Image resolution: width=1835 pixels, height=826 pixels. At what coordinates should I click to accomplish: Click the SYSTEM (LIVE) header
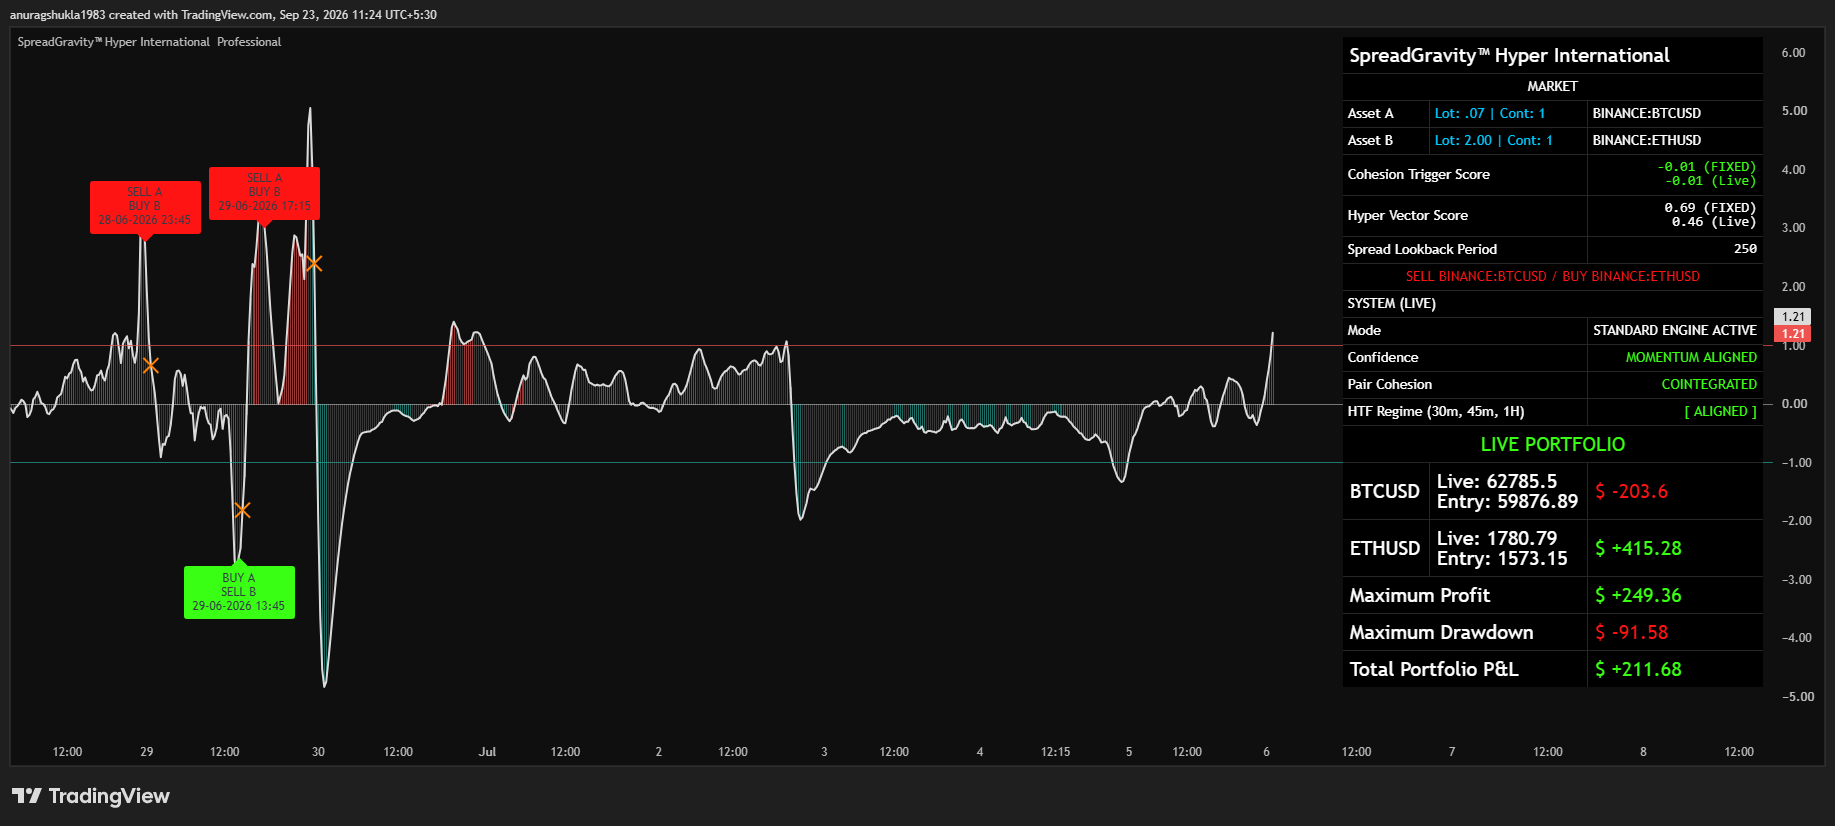(1391, 304)
